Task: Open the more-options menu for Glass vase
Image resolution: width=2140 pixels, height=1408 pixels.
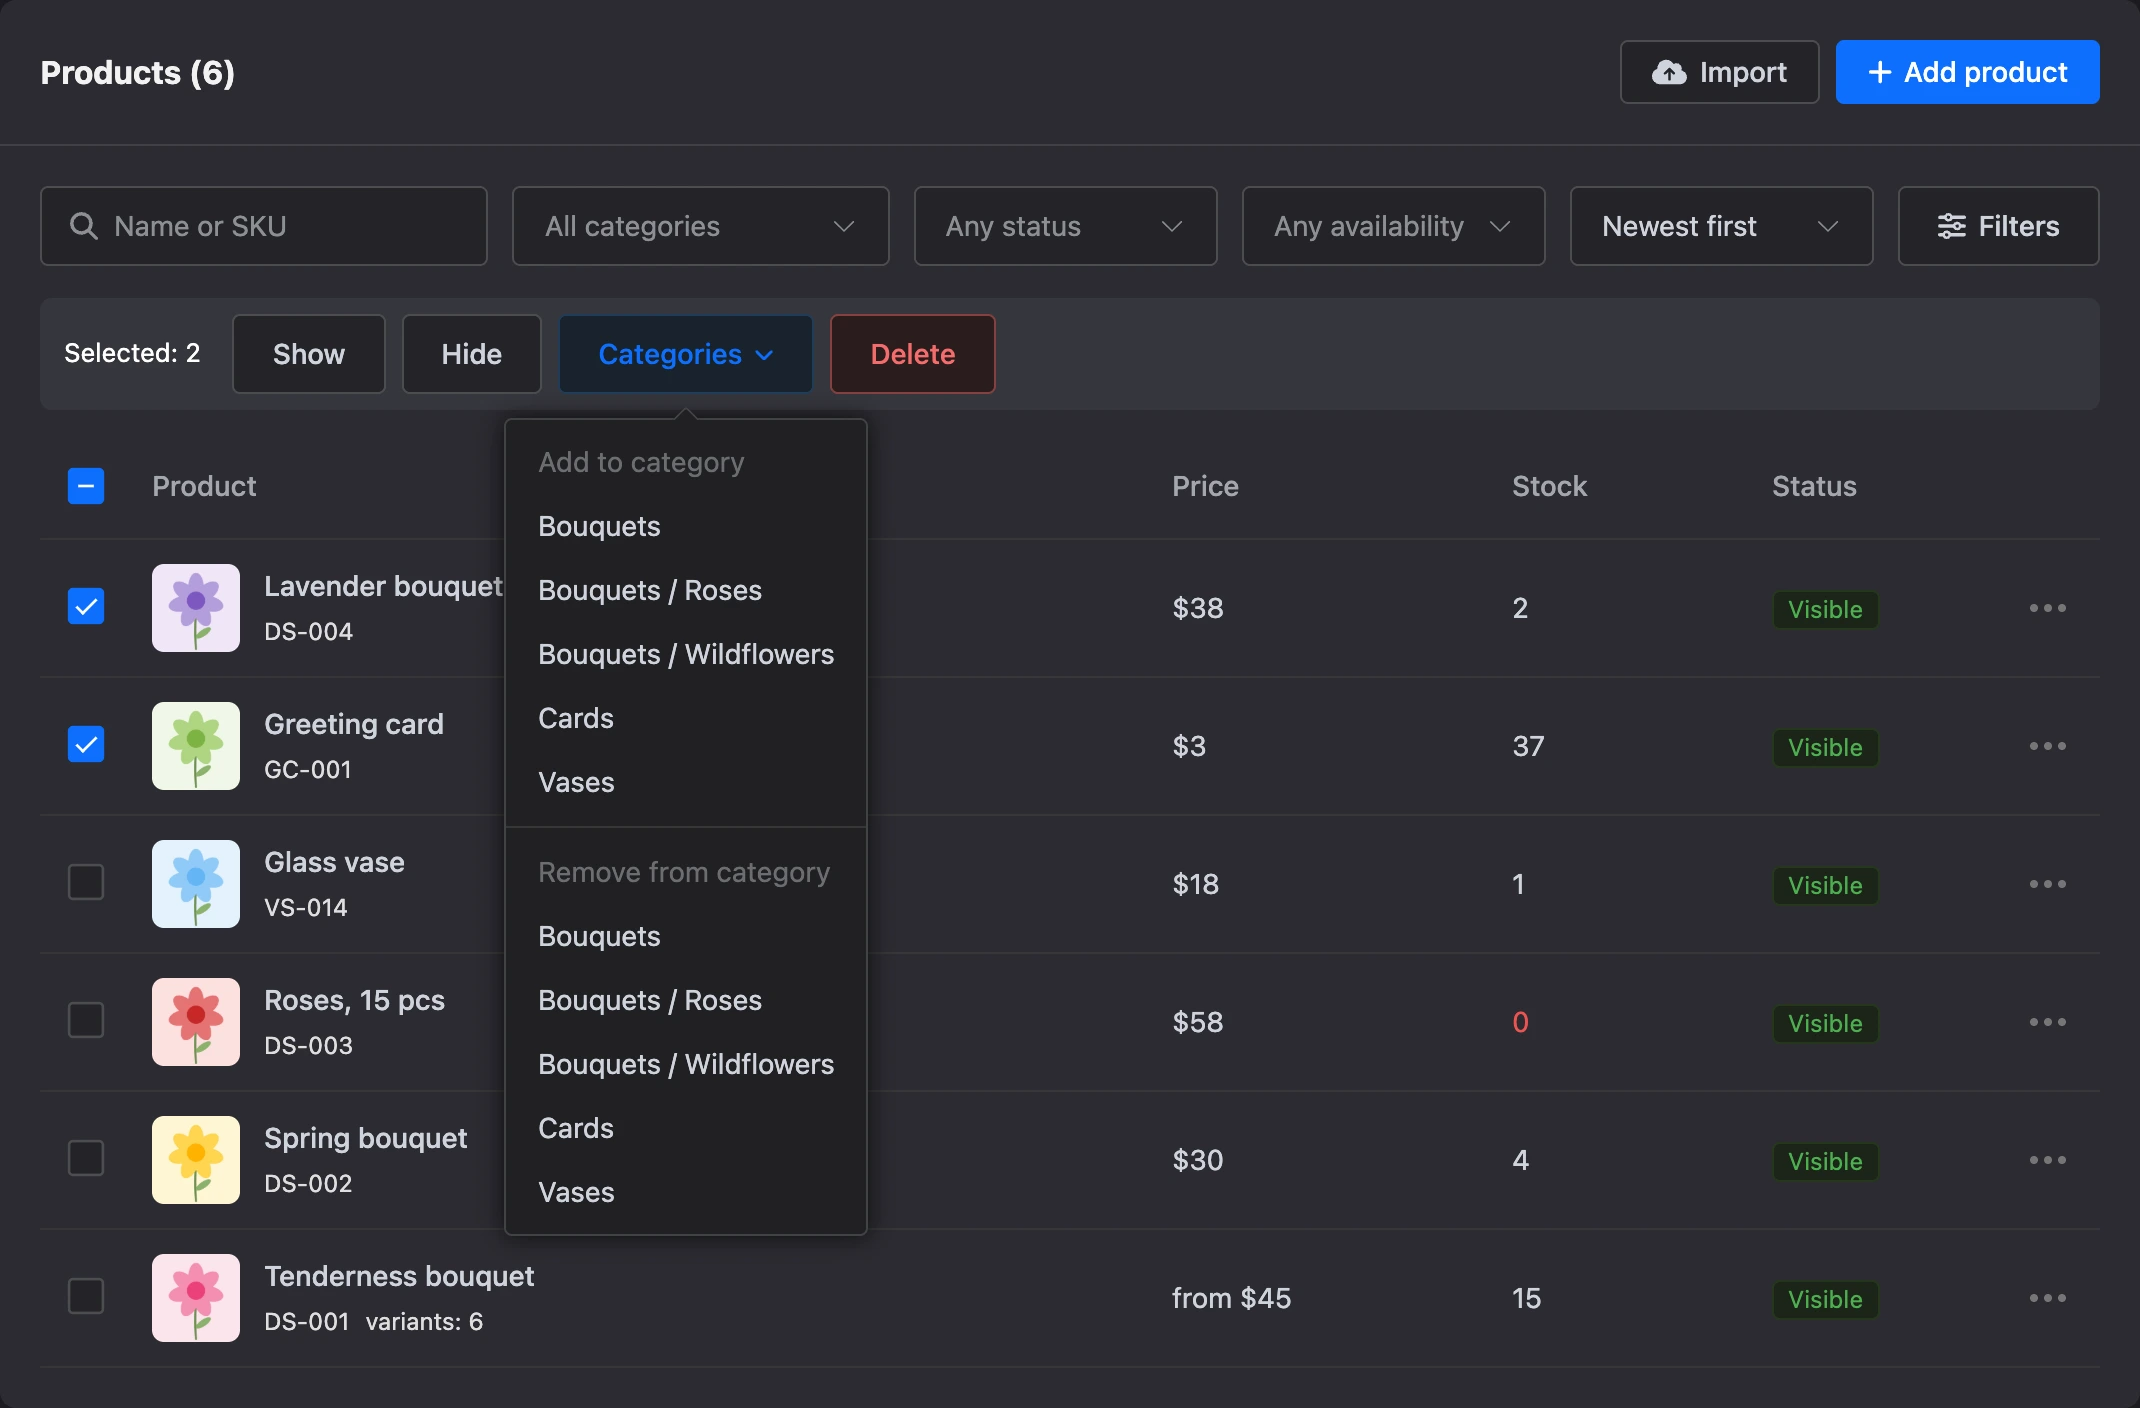Action: click(x=2047, y=884)
